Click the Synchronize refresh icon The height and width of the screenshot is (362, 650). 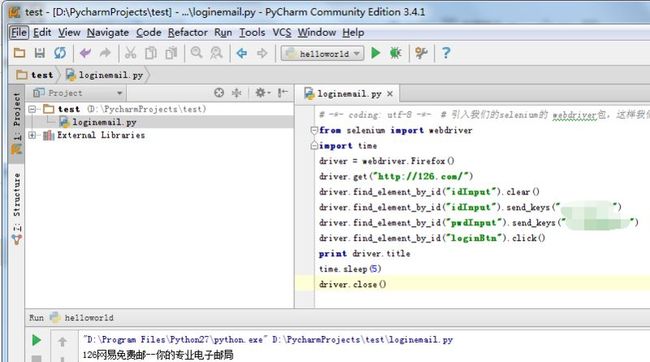(x=60, y=53)
